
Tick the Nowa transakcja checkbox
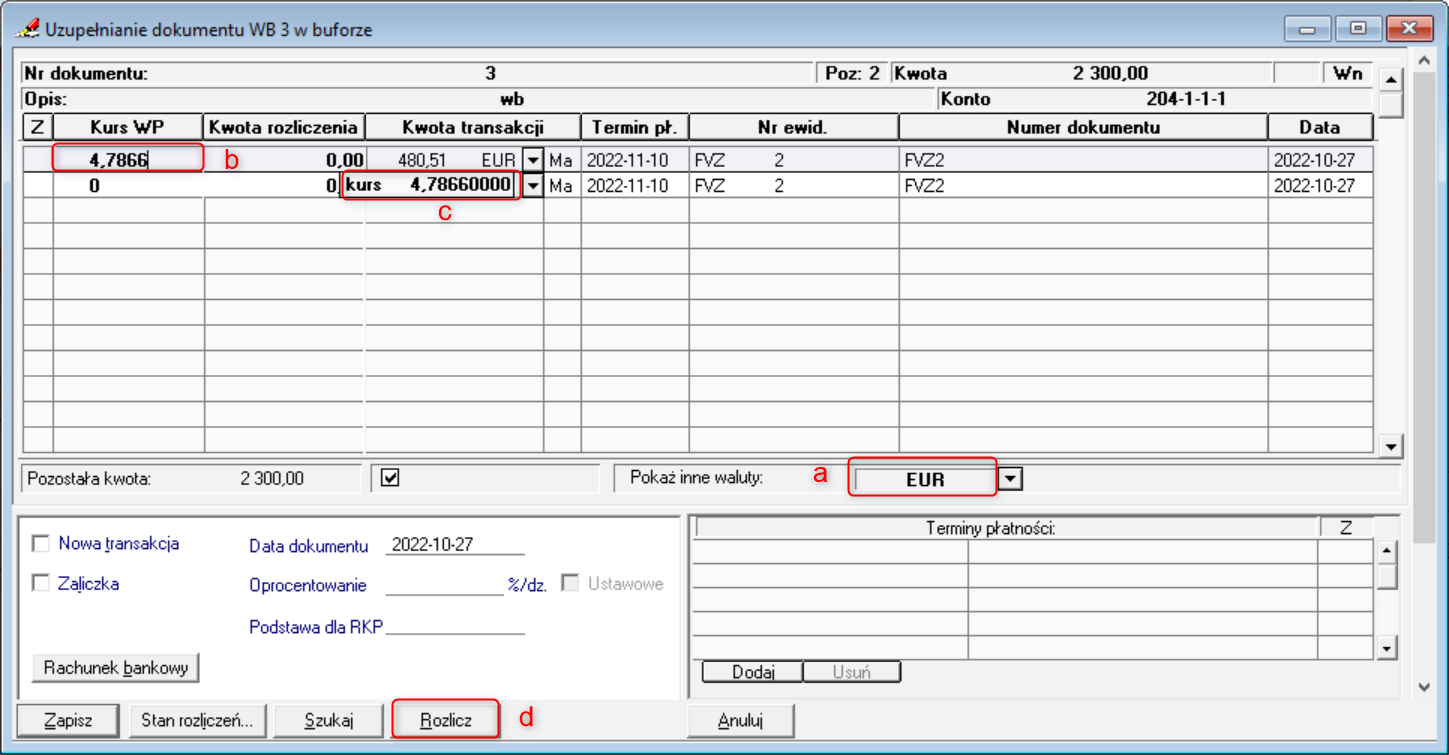tap(41, 544)
